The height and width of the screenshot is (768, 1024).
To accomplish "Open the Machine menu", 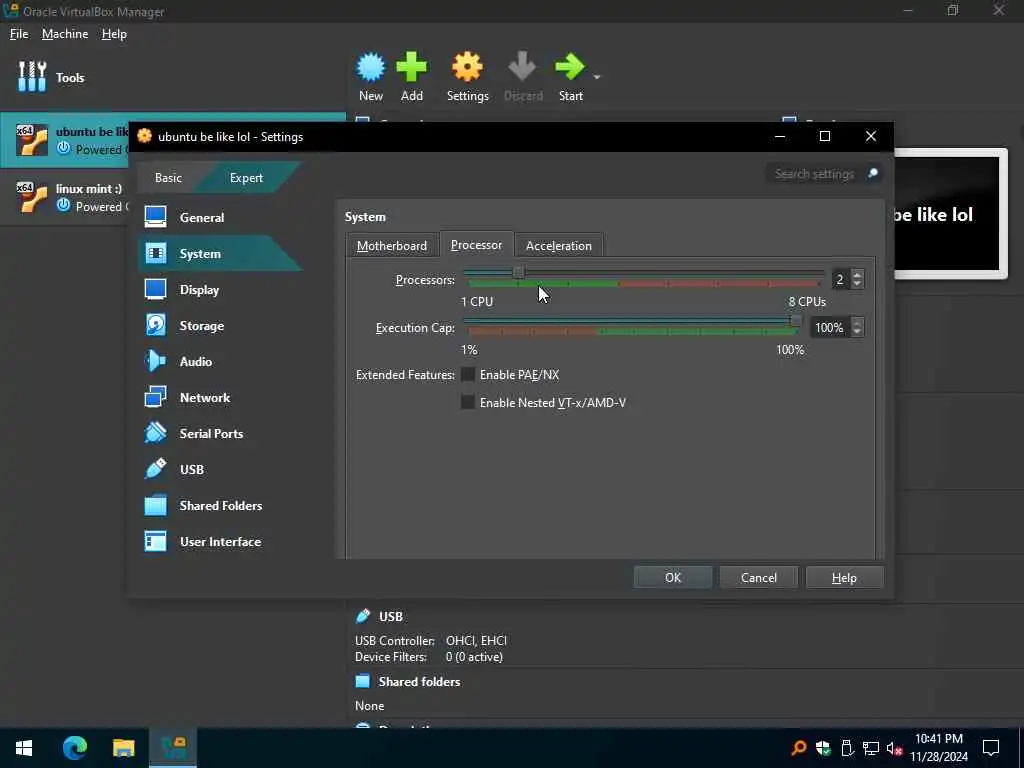I will click(65, 34).
